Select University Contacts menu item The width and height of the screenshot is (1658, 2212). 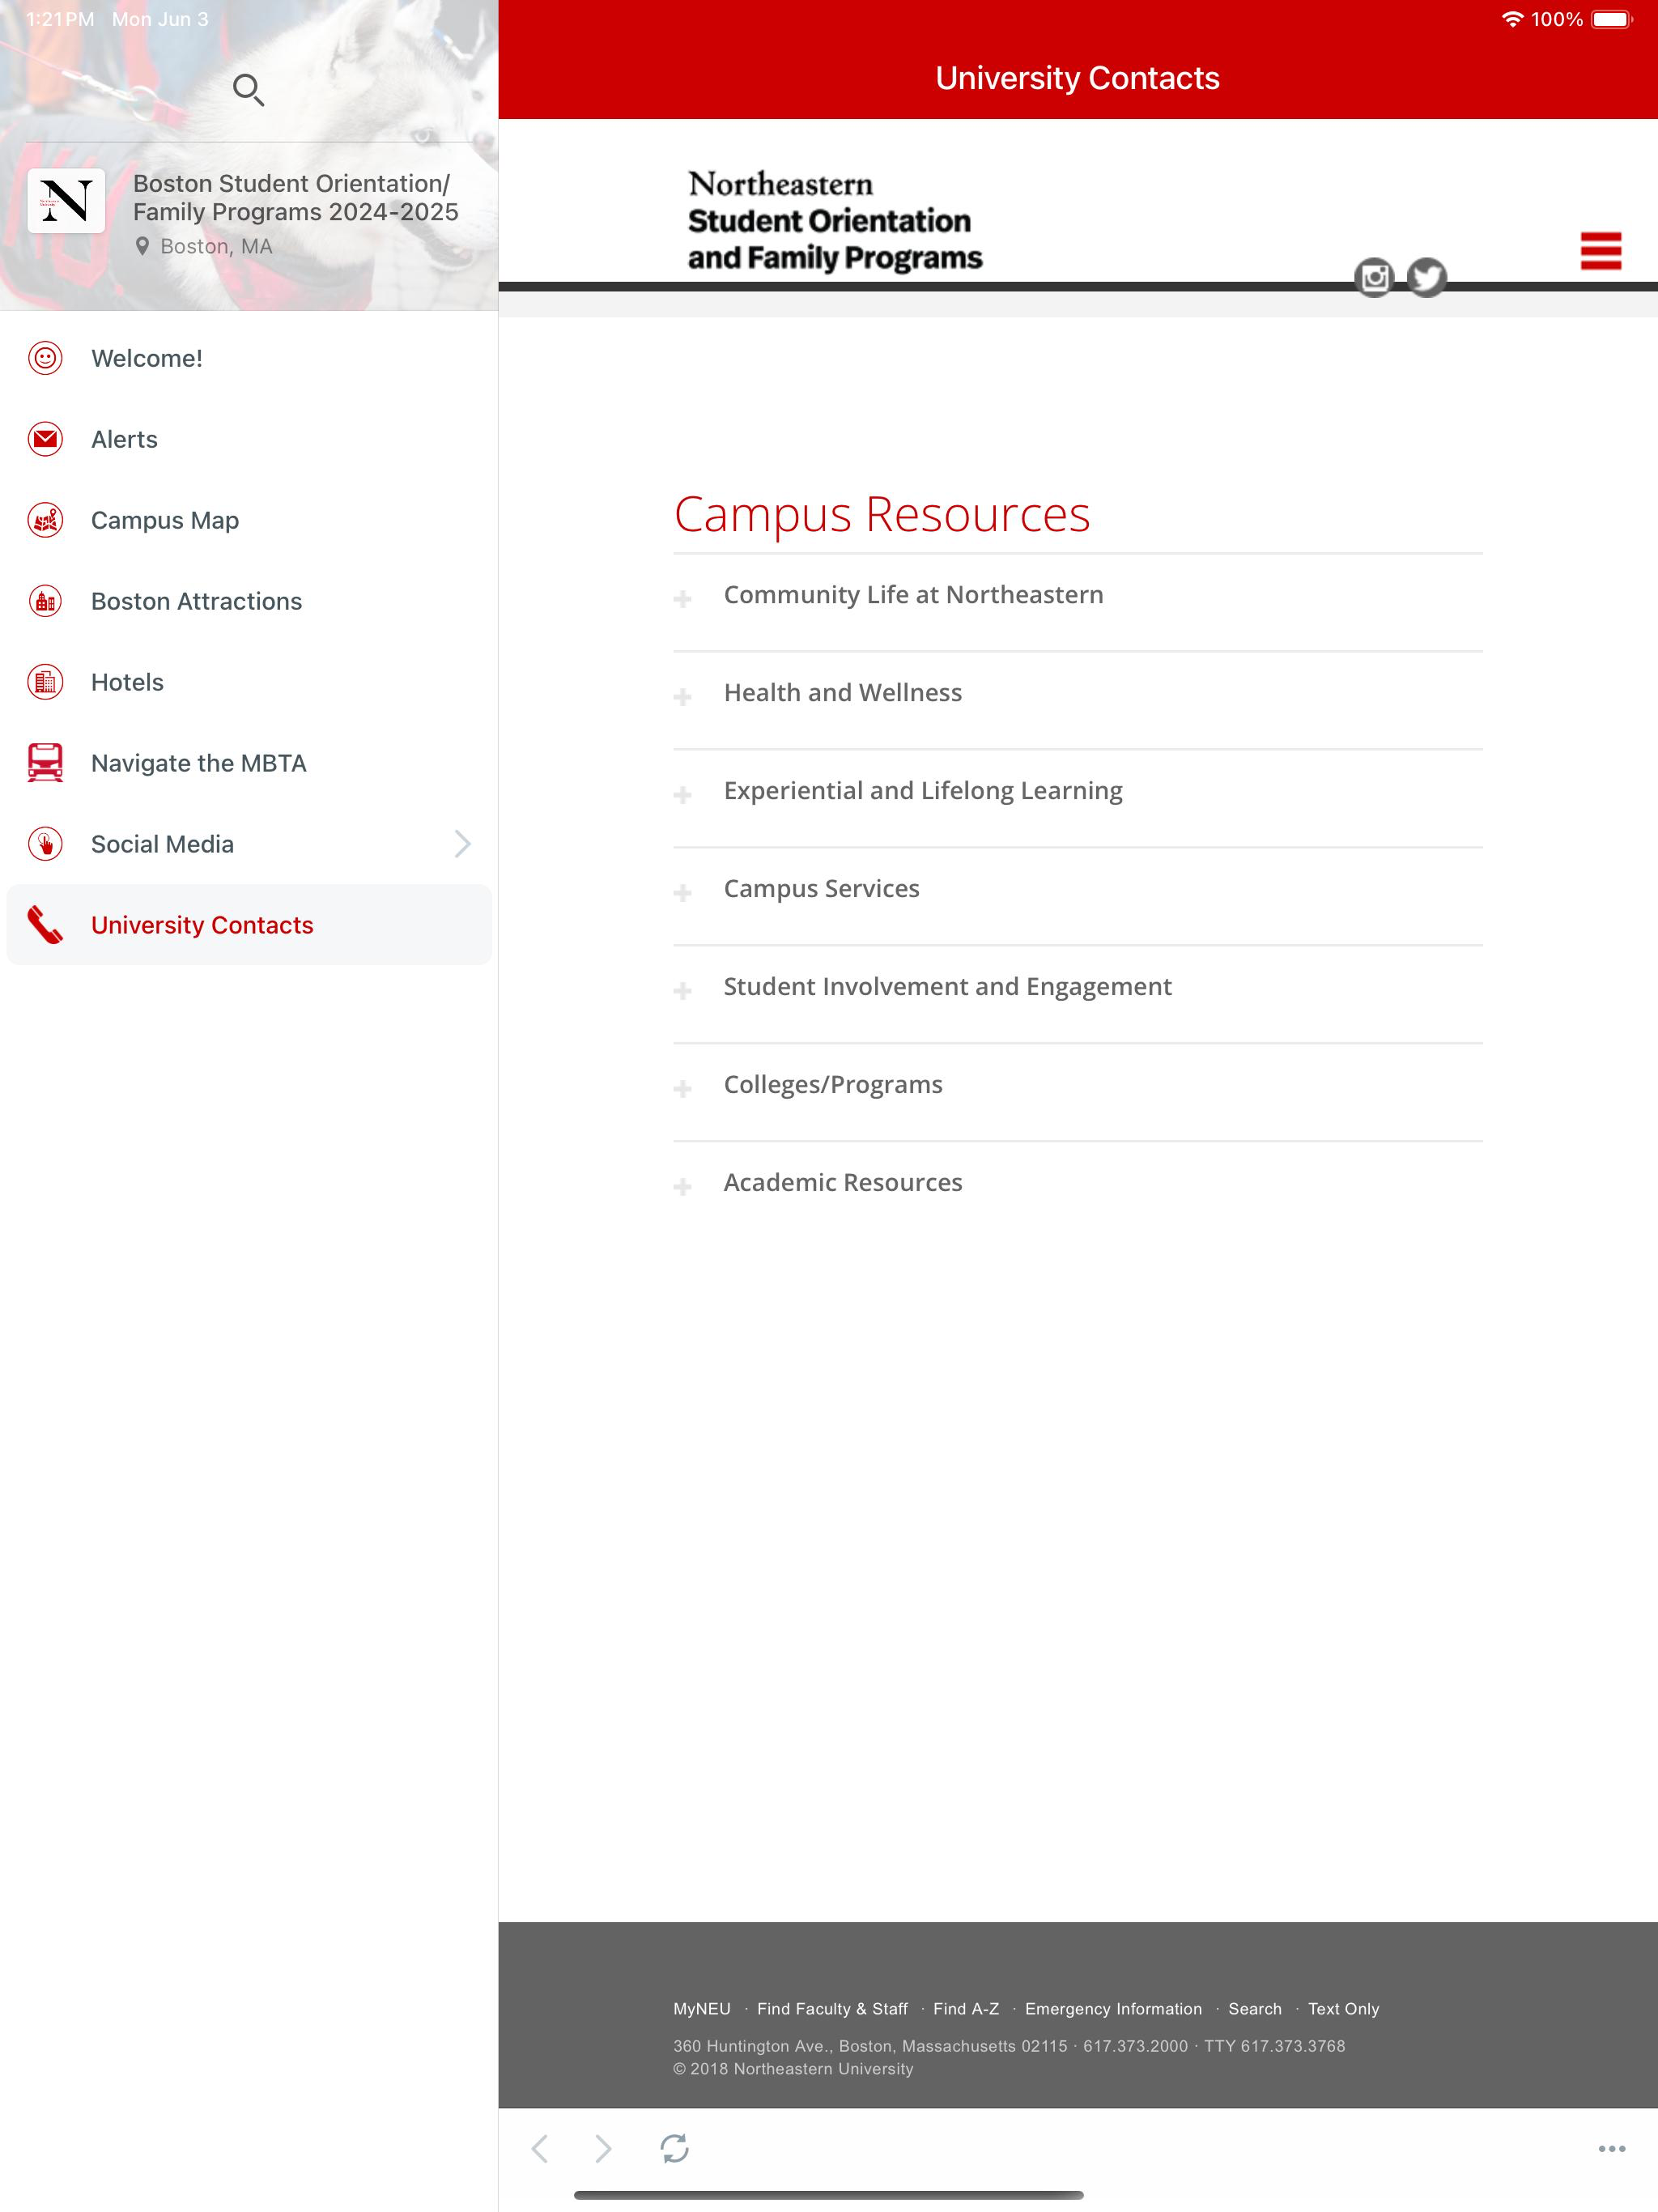(x=249, y=925)
